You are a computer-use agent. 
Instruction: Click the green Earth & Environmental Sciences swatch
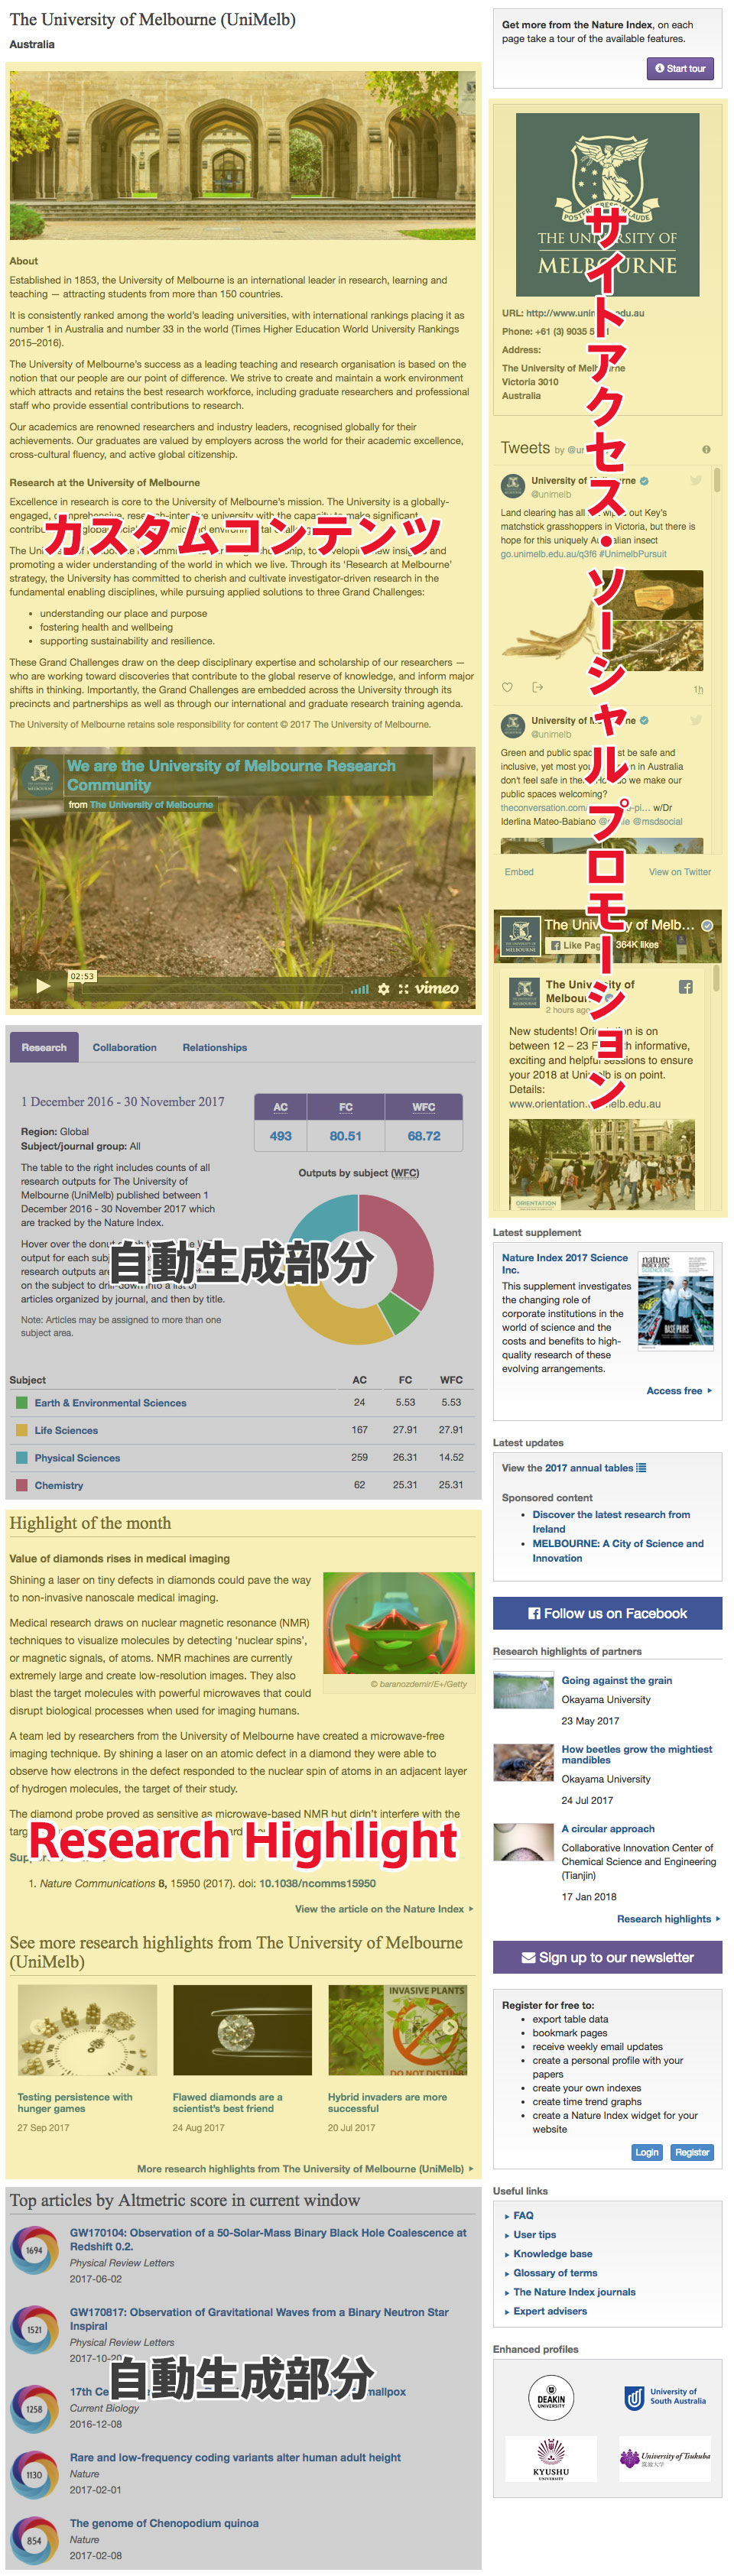click(22, 1403)
